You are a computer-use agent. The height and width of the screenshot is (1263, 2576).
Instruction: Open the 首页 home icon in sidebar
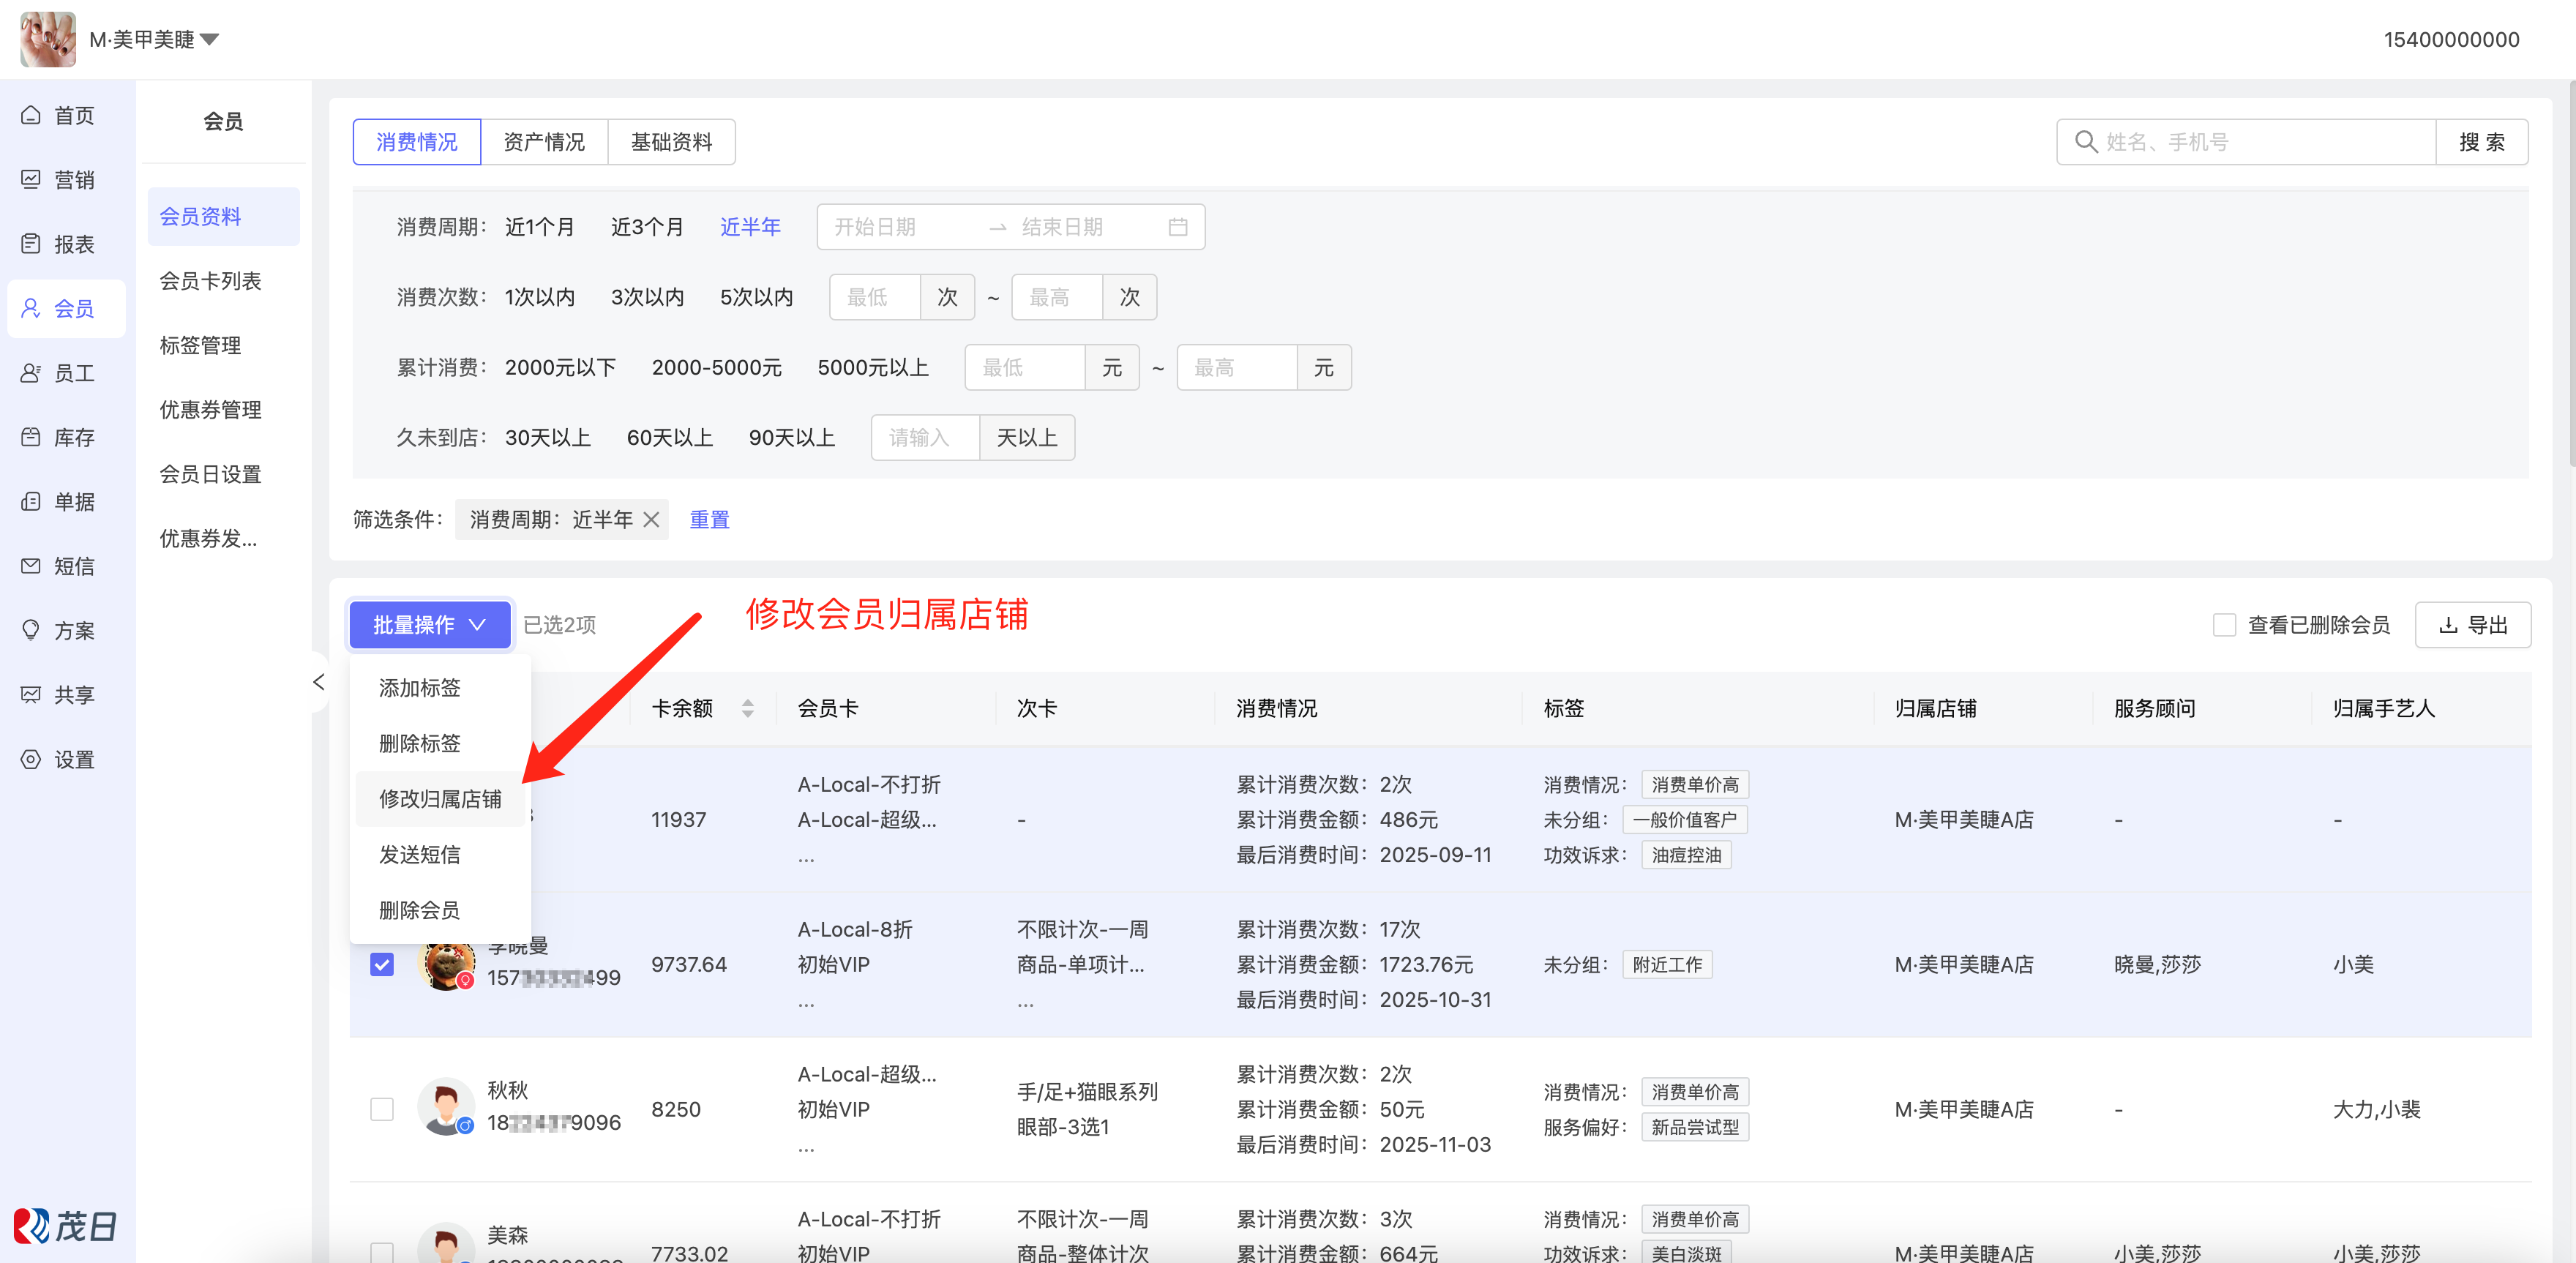(x=31, y=115)
